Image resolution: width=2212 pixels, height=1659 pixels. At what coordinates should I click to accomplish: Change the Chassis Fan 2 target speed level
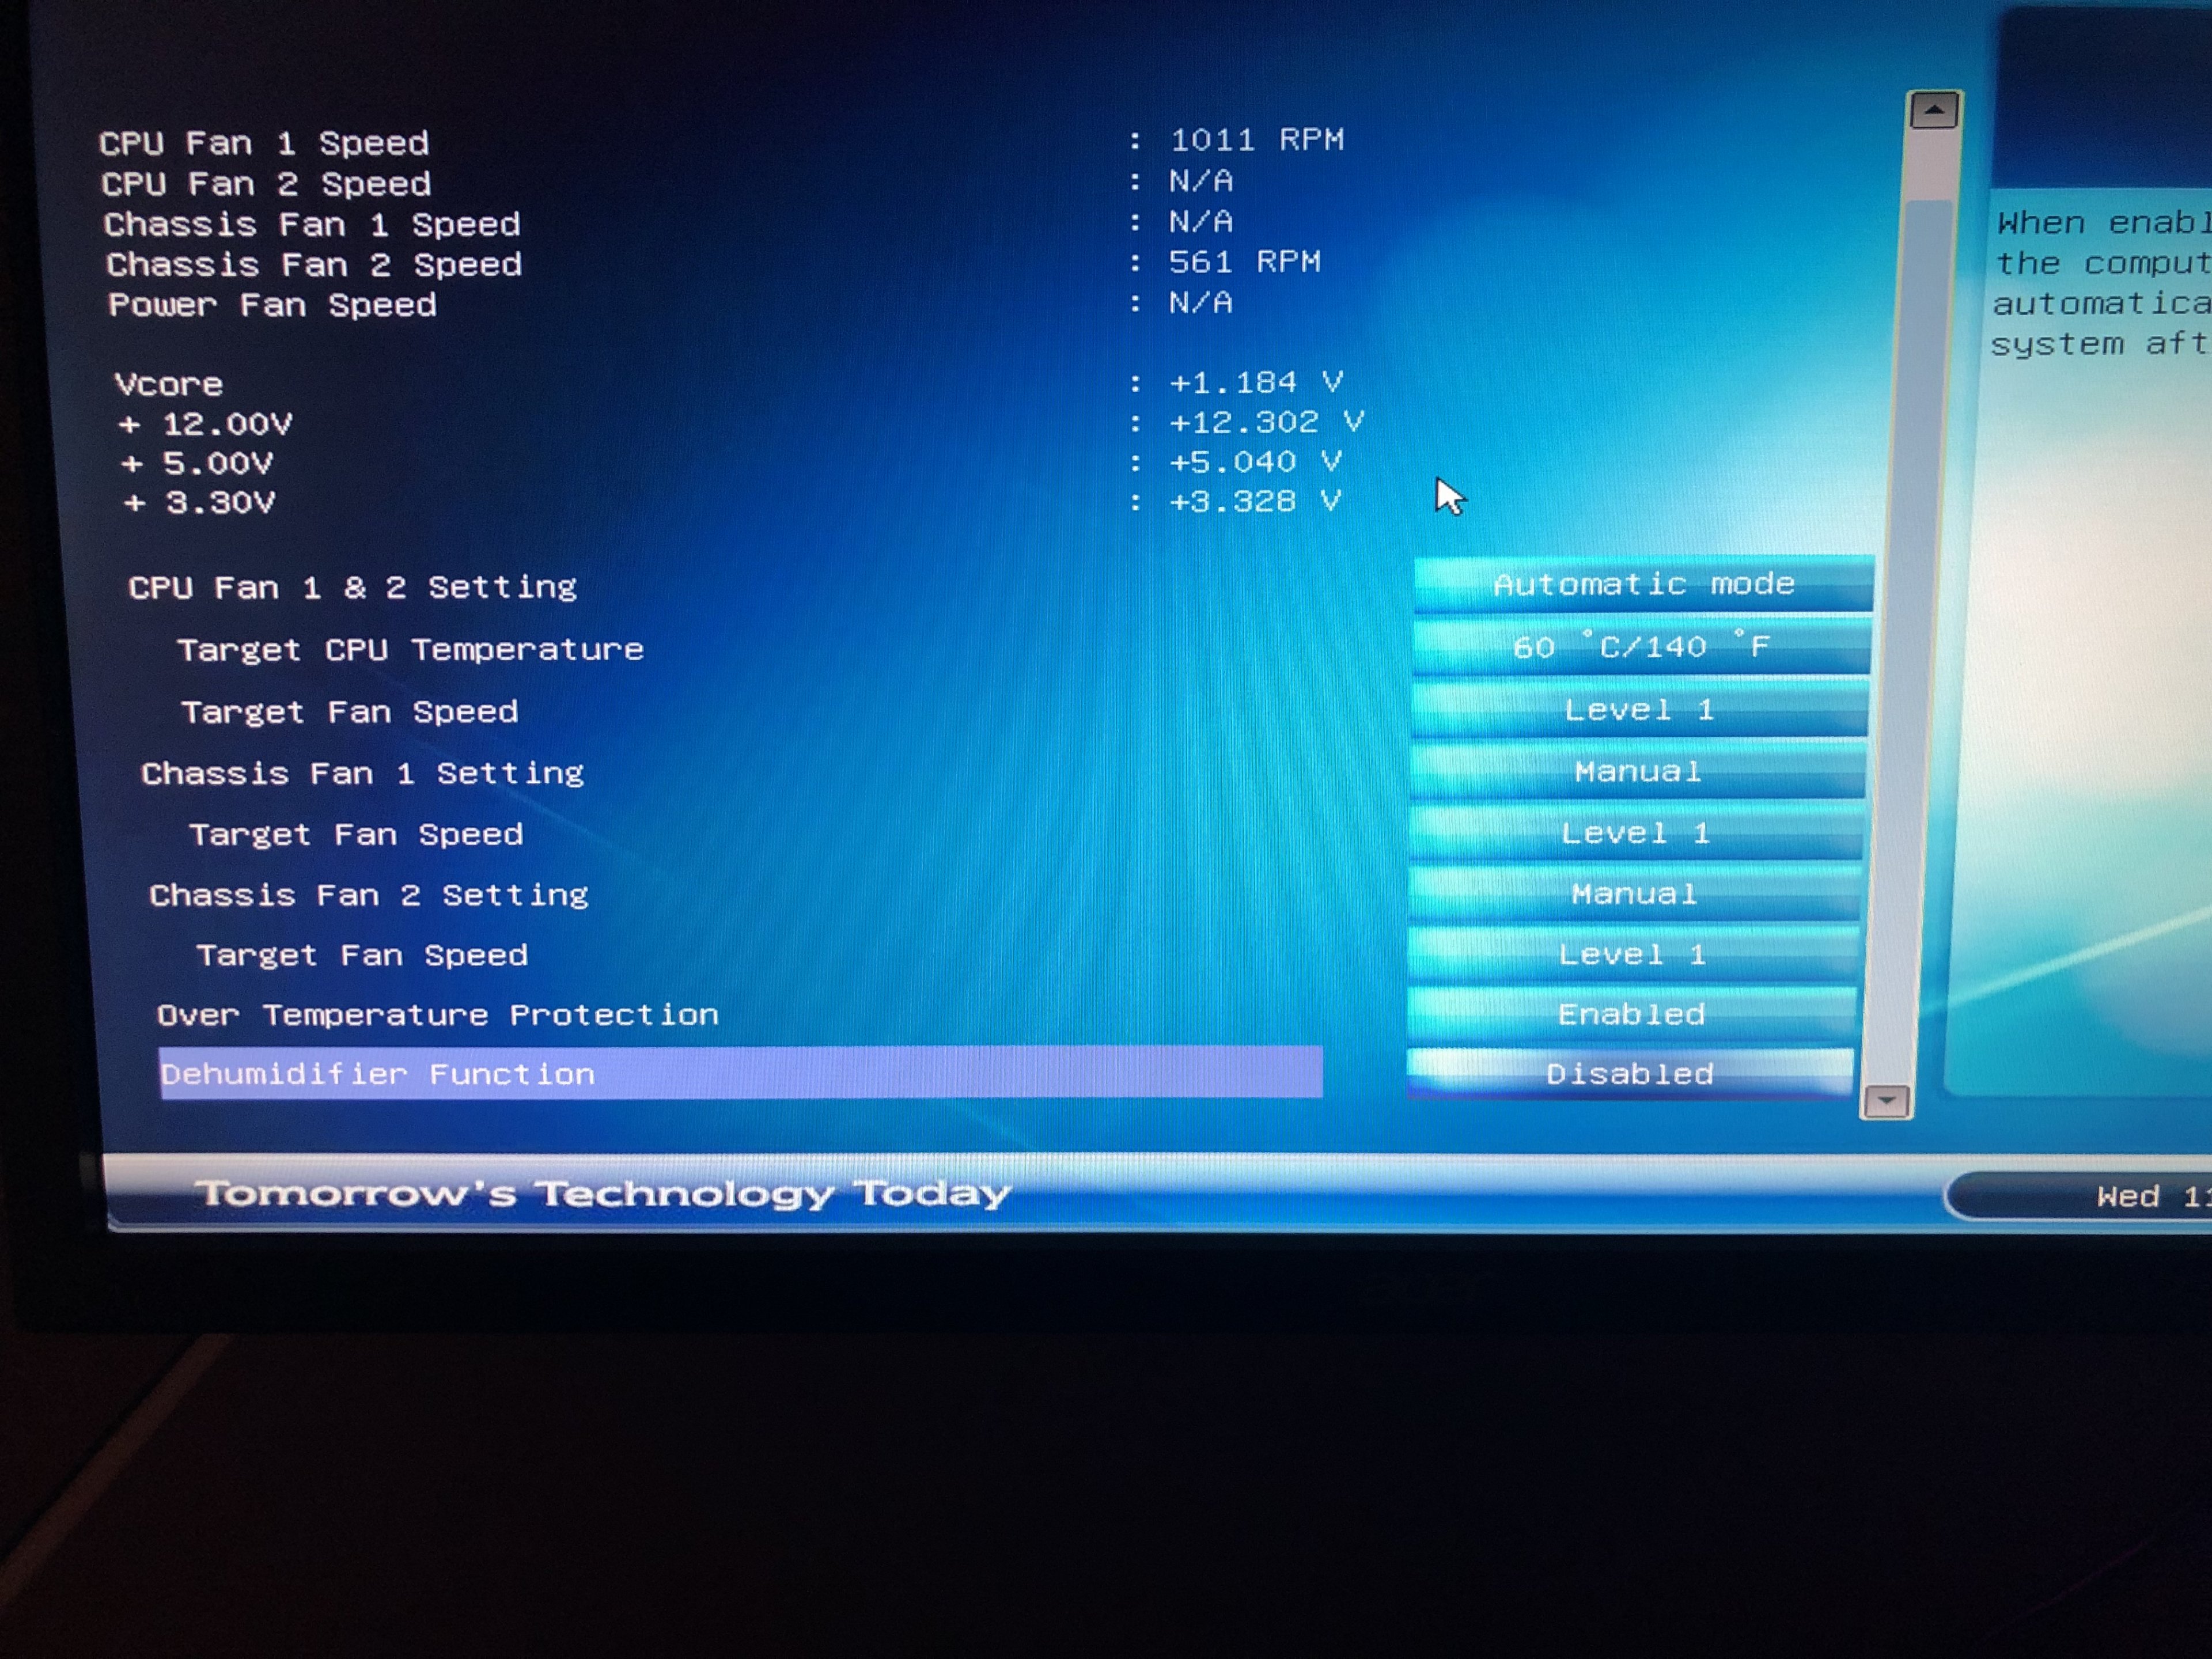1632,954
